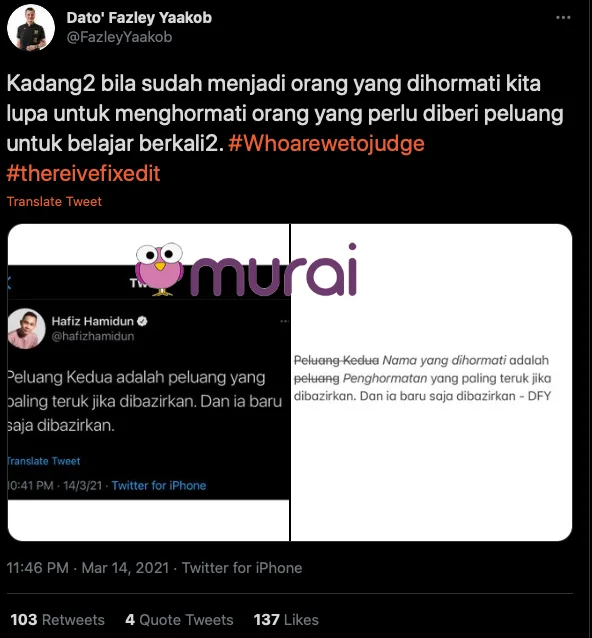View the 103 Retweets list
Screen dimensions: 592x638
(57, 620)
